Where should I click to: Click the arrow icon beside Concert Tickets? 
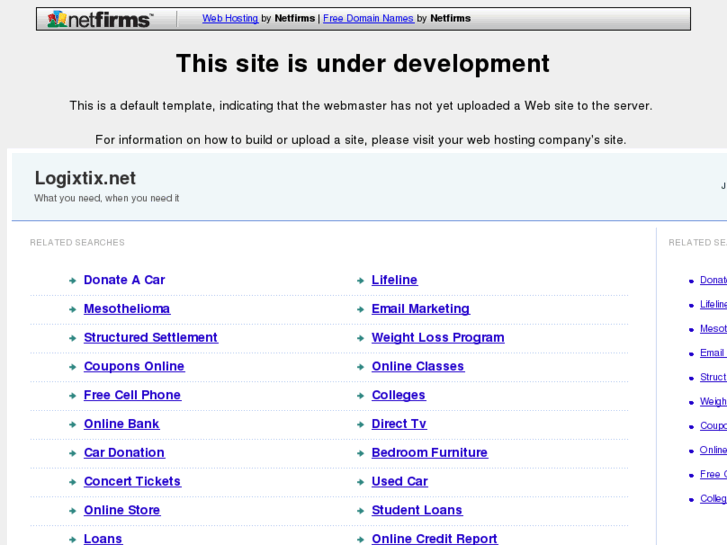click(x=72, y=482)
